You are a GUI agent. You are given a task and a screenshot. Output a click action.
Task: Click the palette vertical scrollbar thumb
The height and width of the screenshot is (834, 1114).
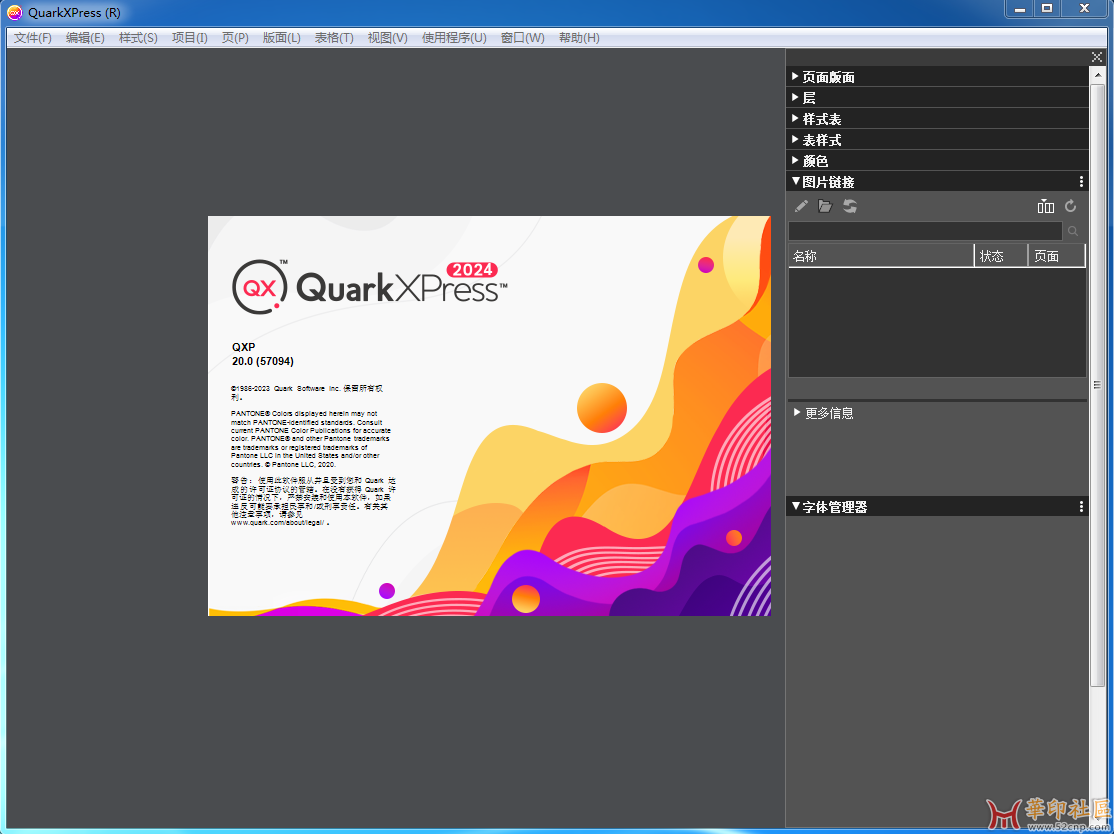click(x=1098, y=384)
